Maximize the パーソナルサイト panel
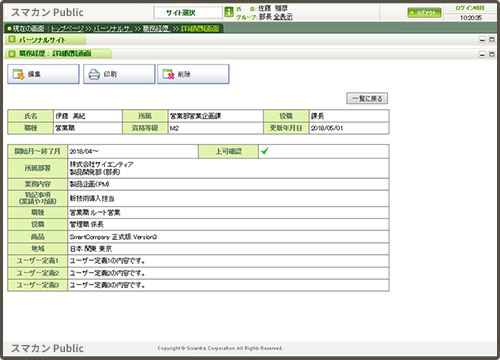The width and height of the screenshot is (500, 360). (x=492, y=40)
